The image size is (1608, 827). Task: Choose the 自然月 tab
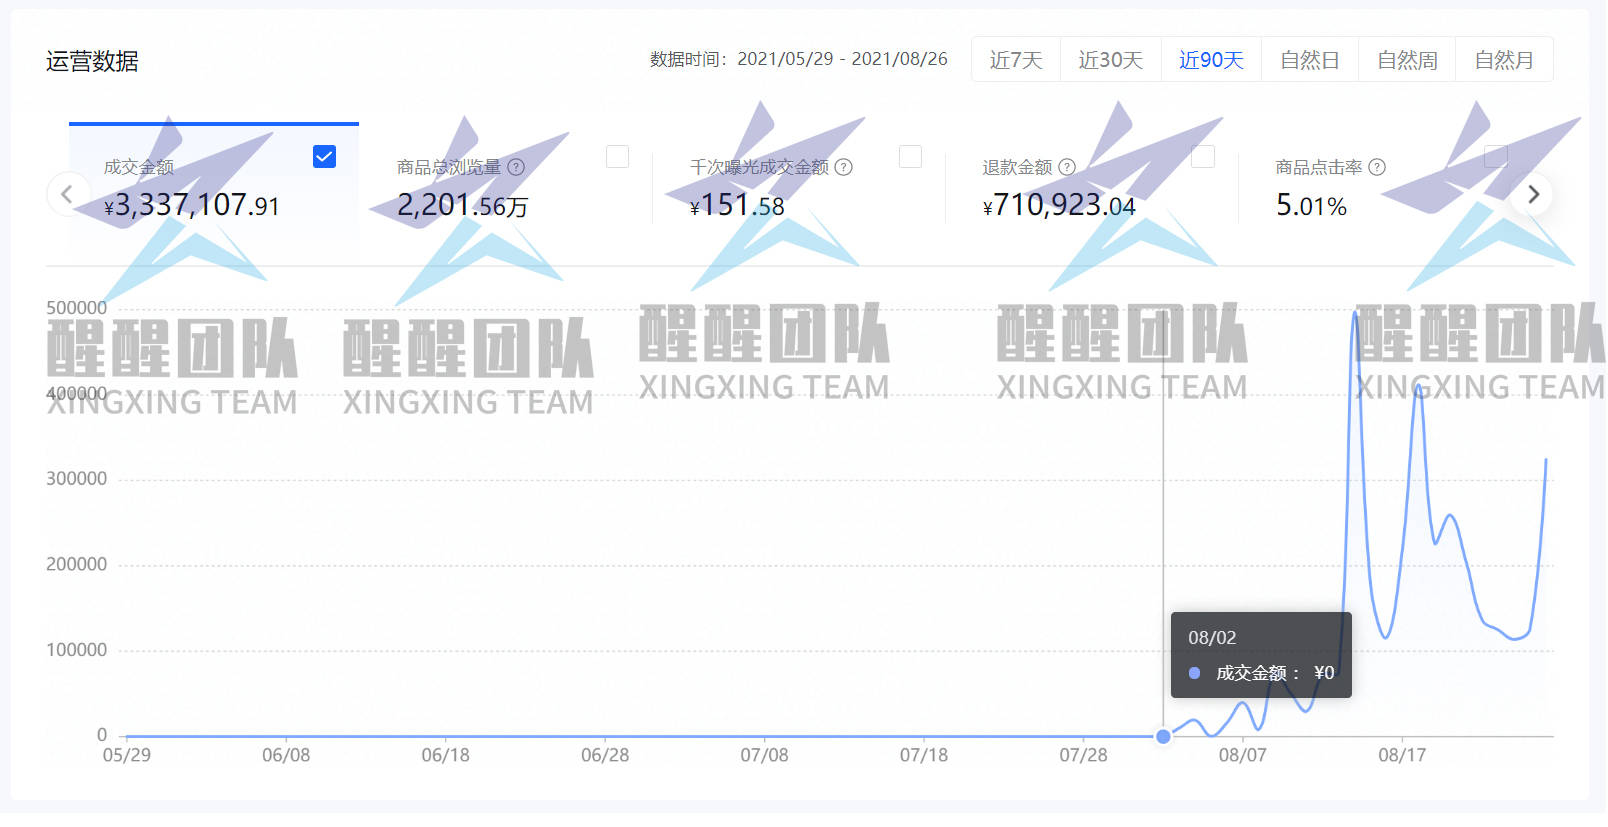[x=1504, y=60]
